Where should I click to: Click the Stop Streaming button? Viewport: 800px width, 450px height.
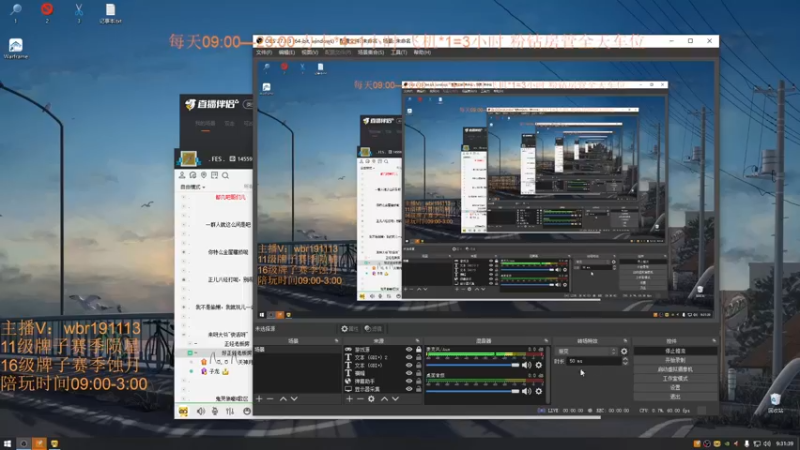(x=675, y=351)
